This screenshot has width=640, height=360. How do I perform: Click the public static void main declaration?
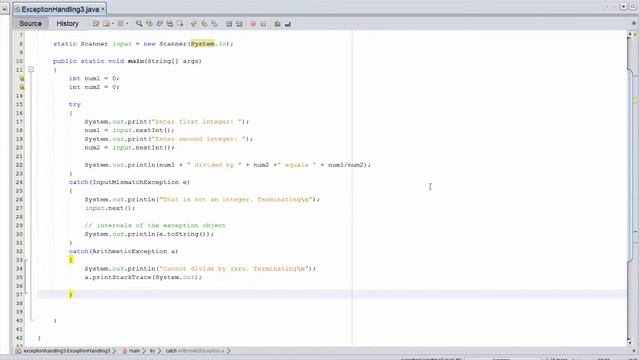tap(127, 61)
